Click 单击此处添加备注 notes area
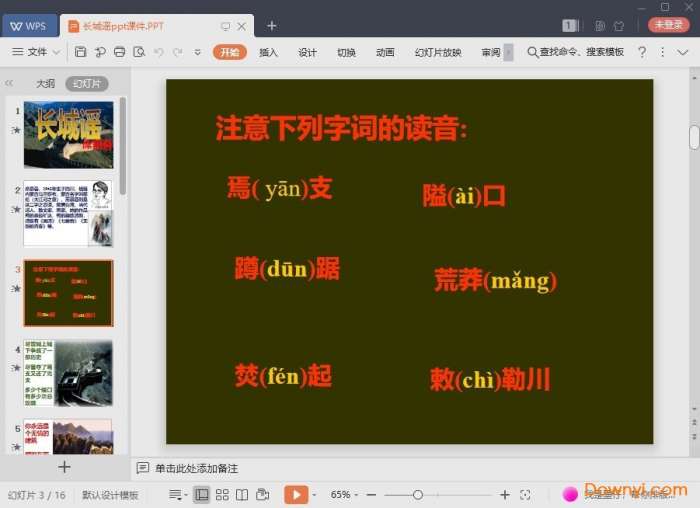This screenshot has height=508, width=700. (x=196, y=468)
